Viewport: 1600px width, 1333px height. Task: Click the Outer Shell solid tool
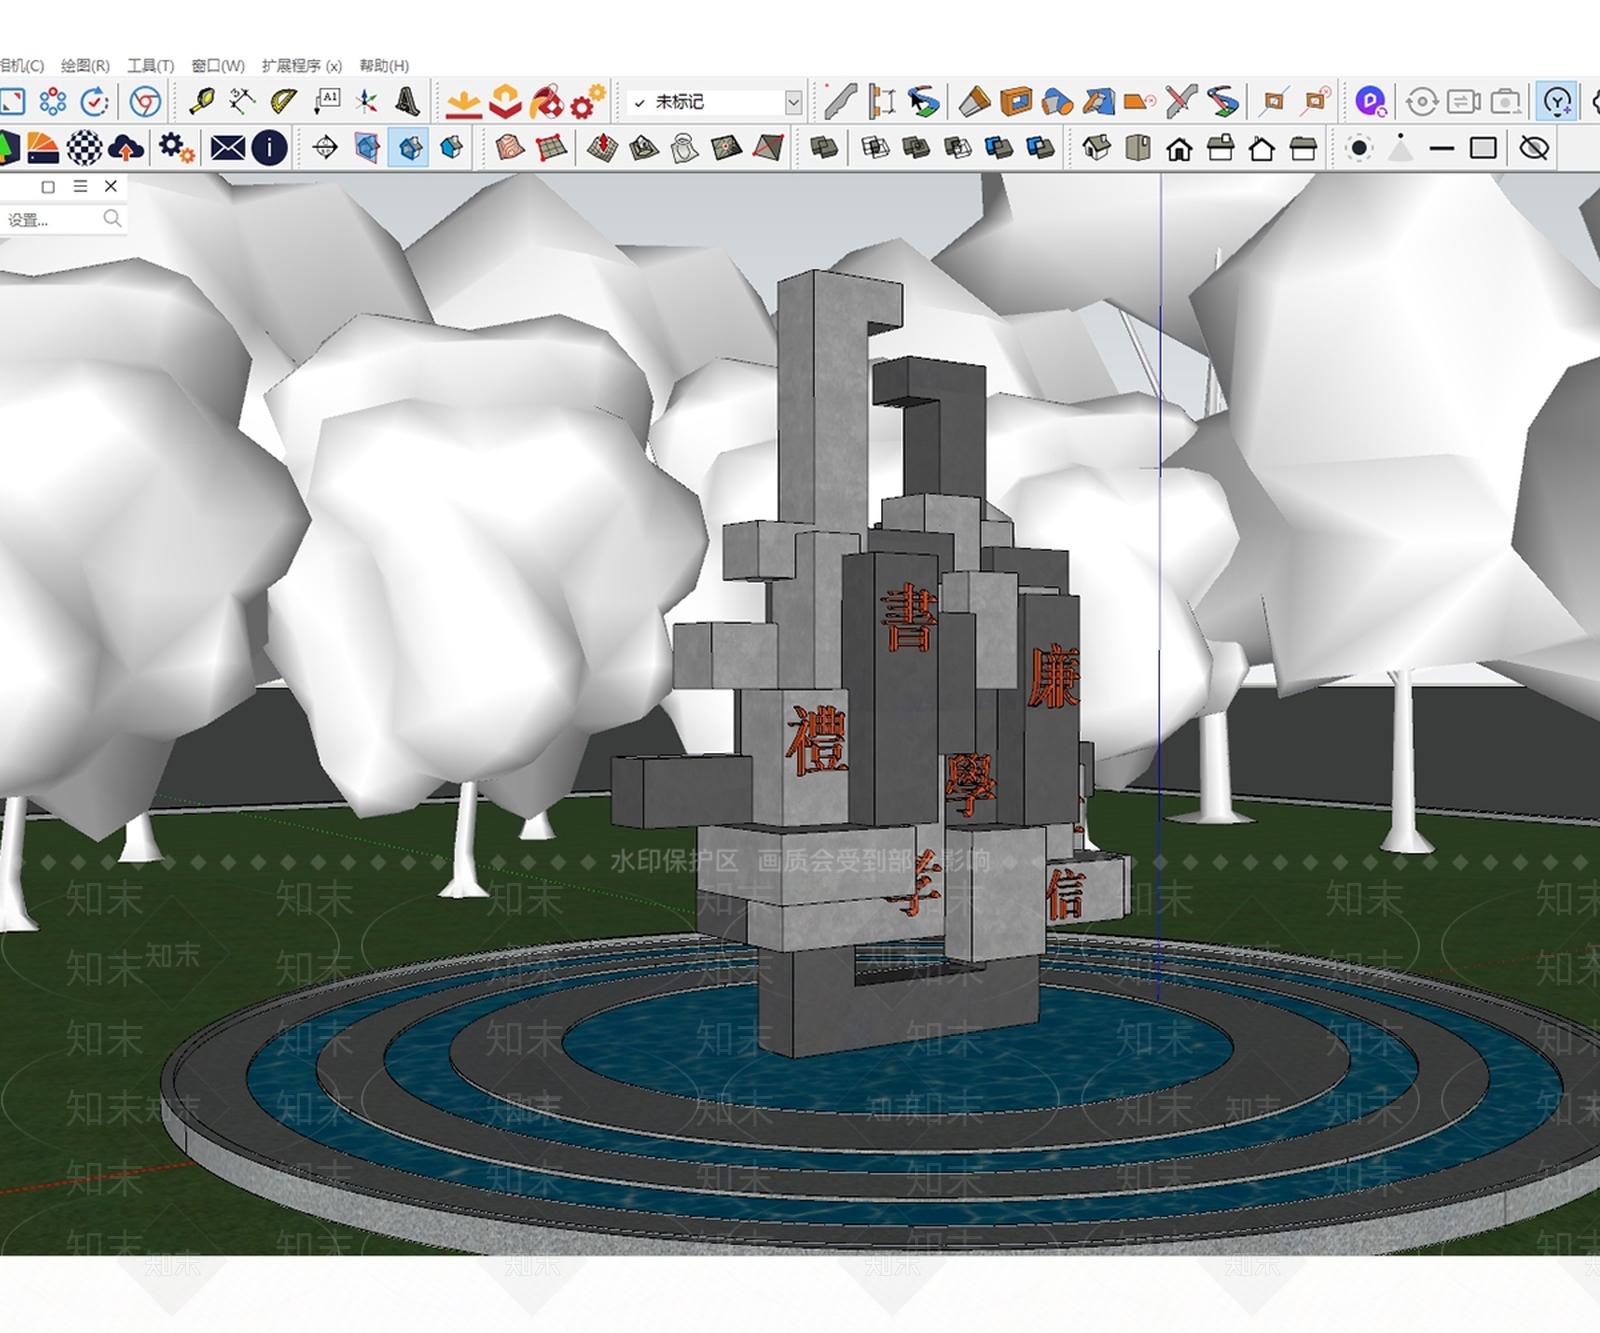tap(824, 148)
